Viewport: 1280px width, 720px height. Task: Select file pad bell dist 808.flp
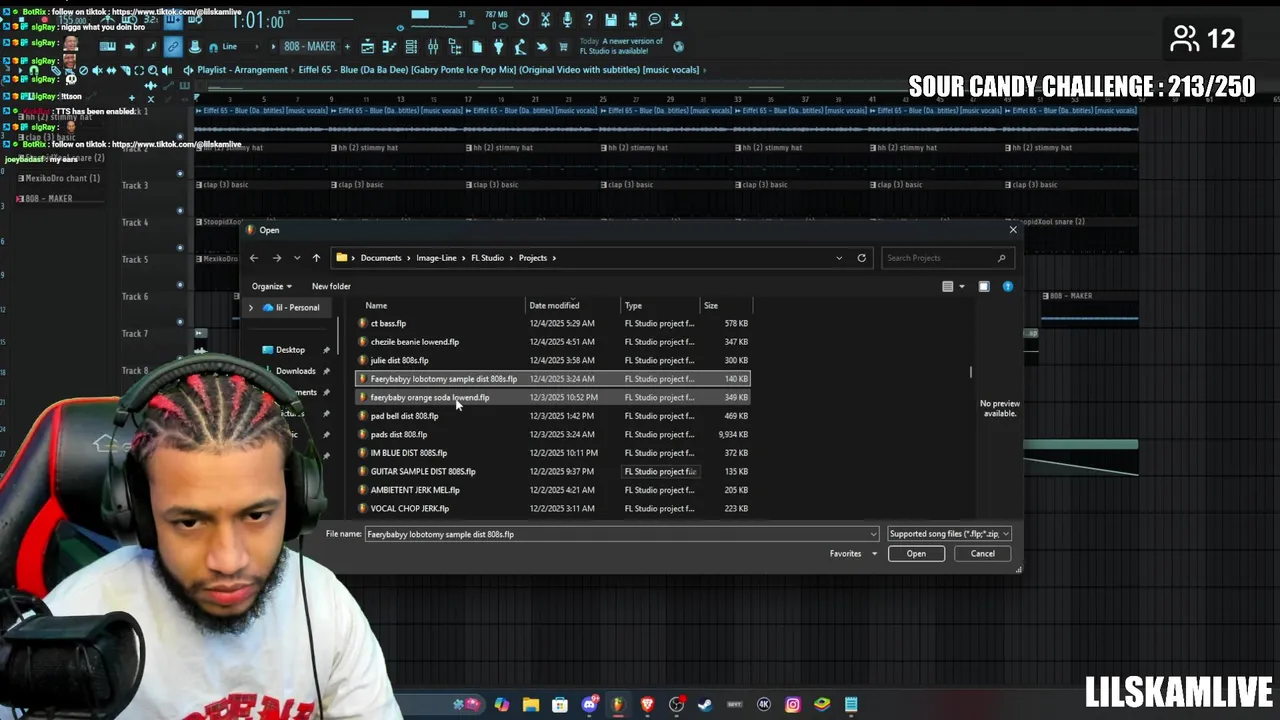coord(552,416)
